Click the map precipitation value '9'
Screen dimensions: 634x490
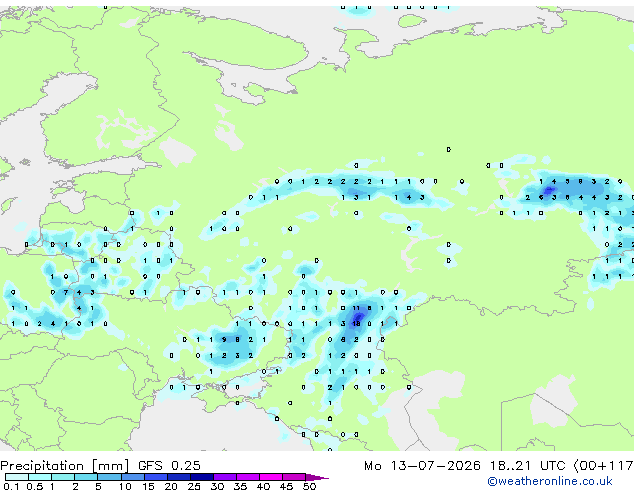point(224,340)
